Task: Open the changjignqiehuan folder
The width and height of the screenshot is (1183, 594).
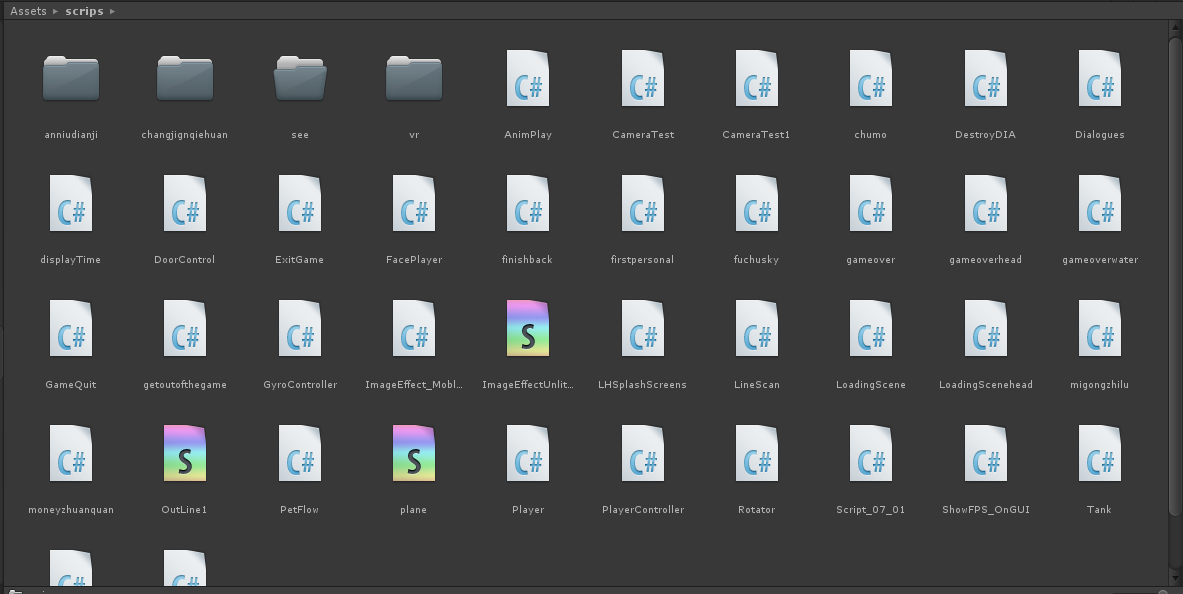Action: tap(185, 78)
